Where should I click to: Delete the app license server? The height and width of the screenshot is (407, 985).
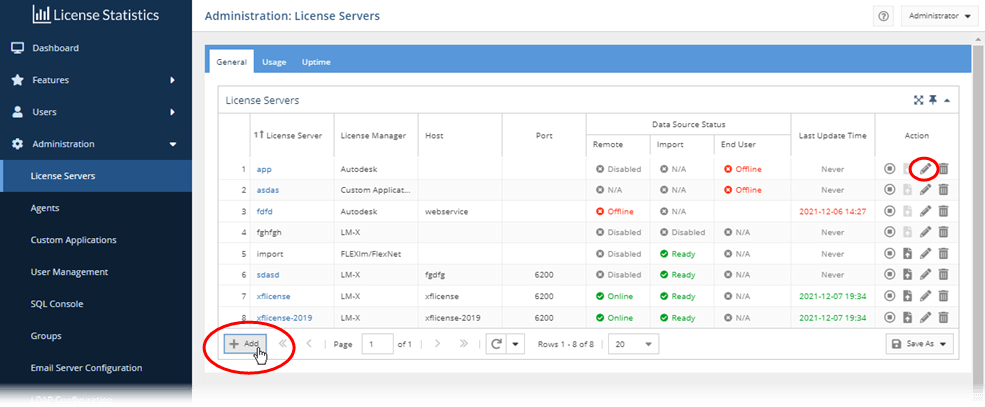pos(944,169)
